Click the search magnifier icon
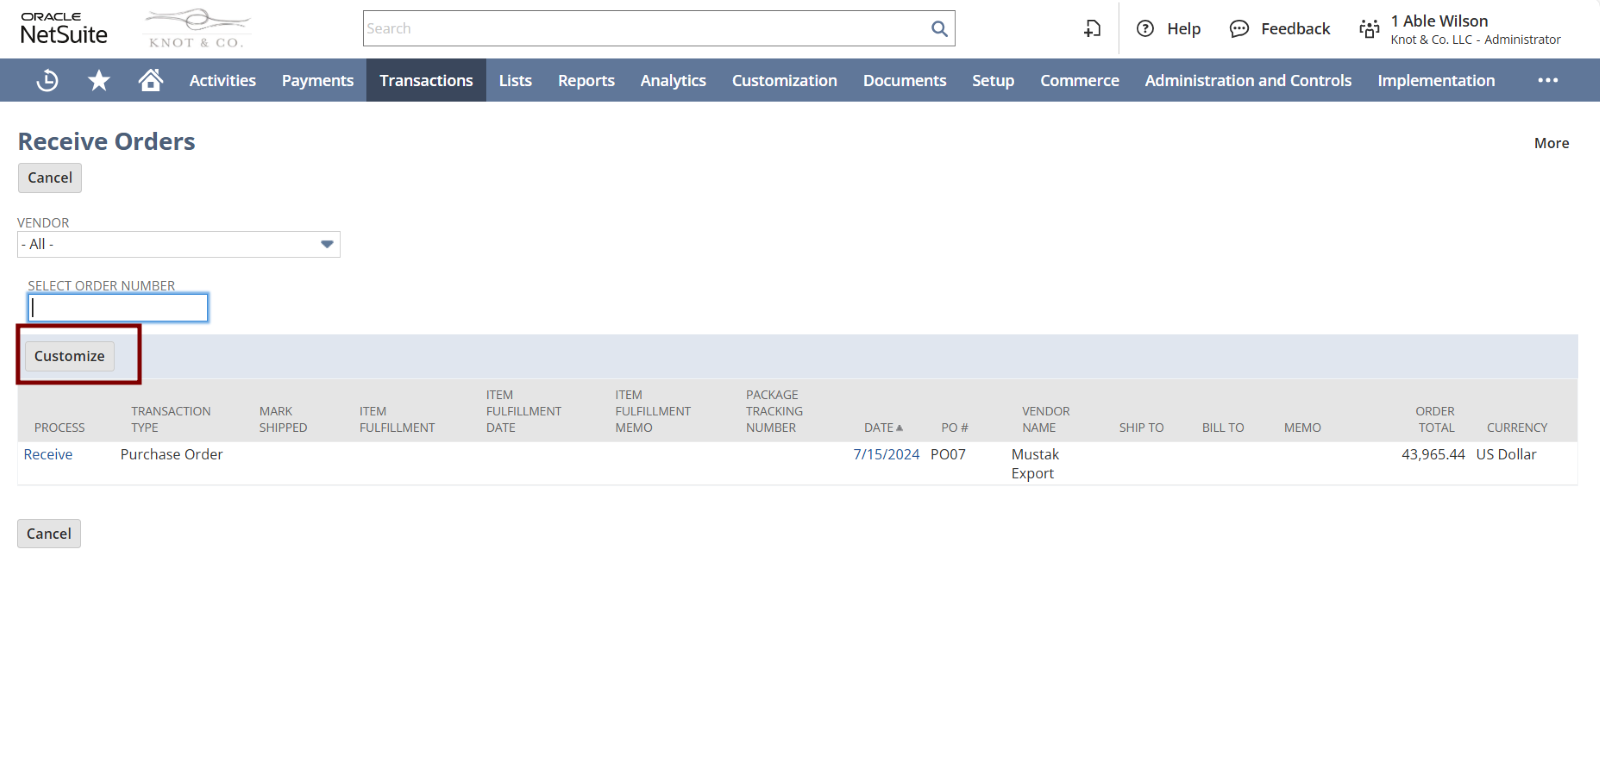The width and height of the screenshot is (1600, 776). point(939,29)
